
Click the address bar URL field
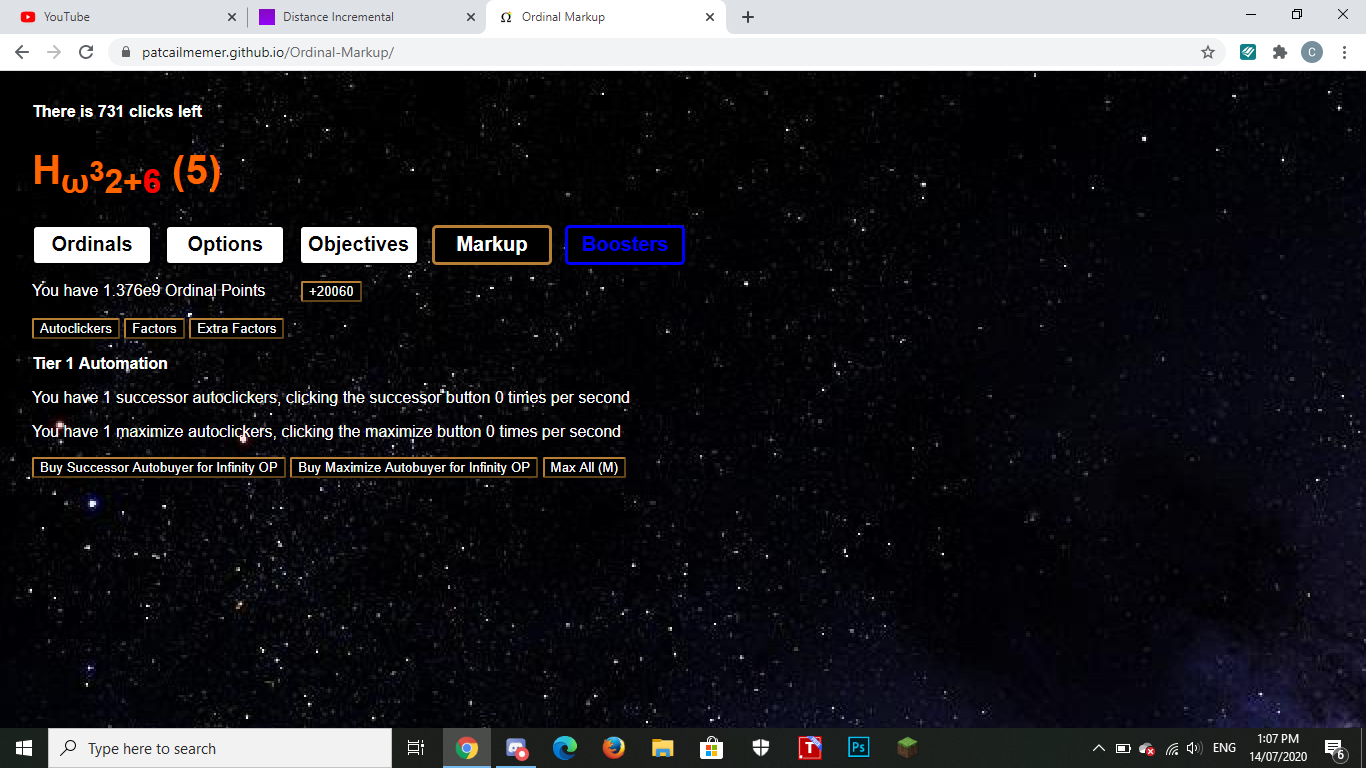click(x=660, y=52)
